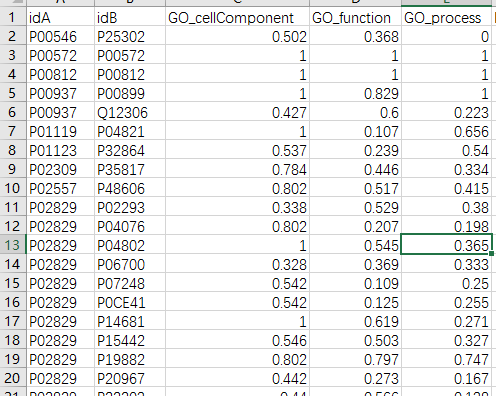Viewport: 496px width, 396px height.
Task: Click the 0.338 value cell
Action: tap(237, 207)
